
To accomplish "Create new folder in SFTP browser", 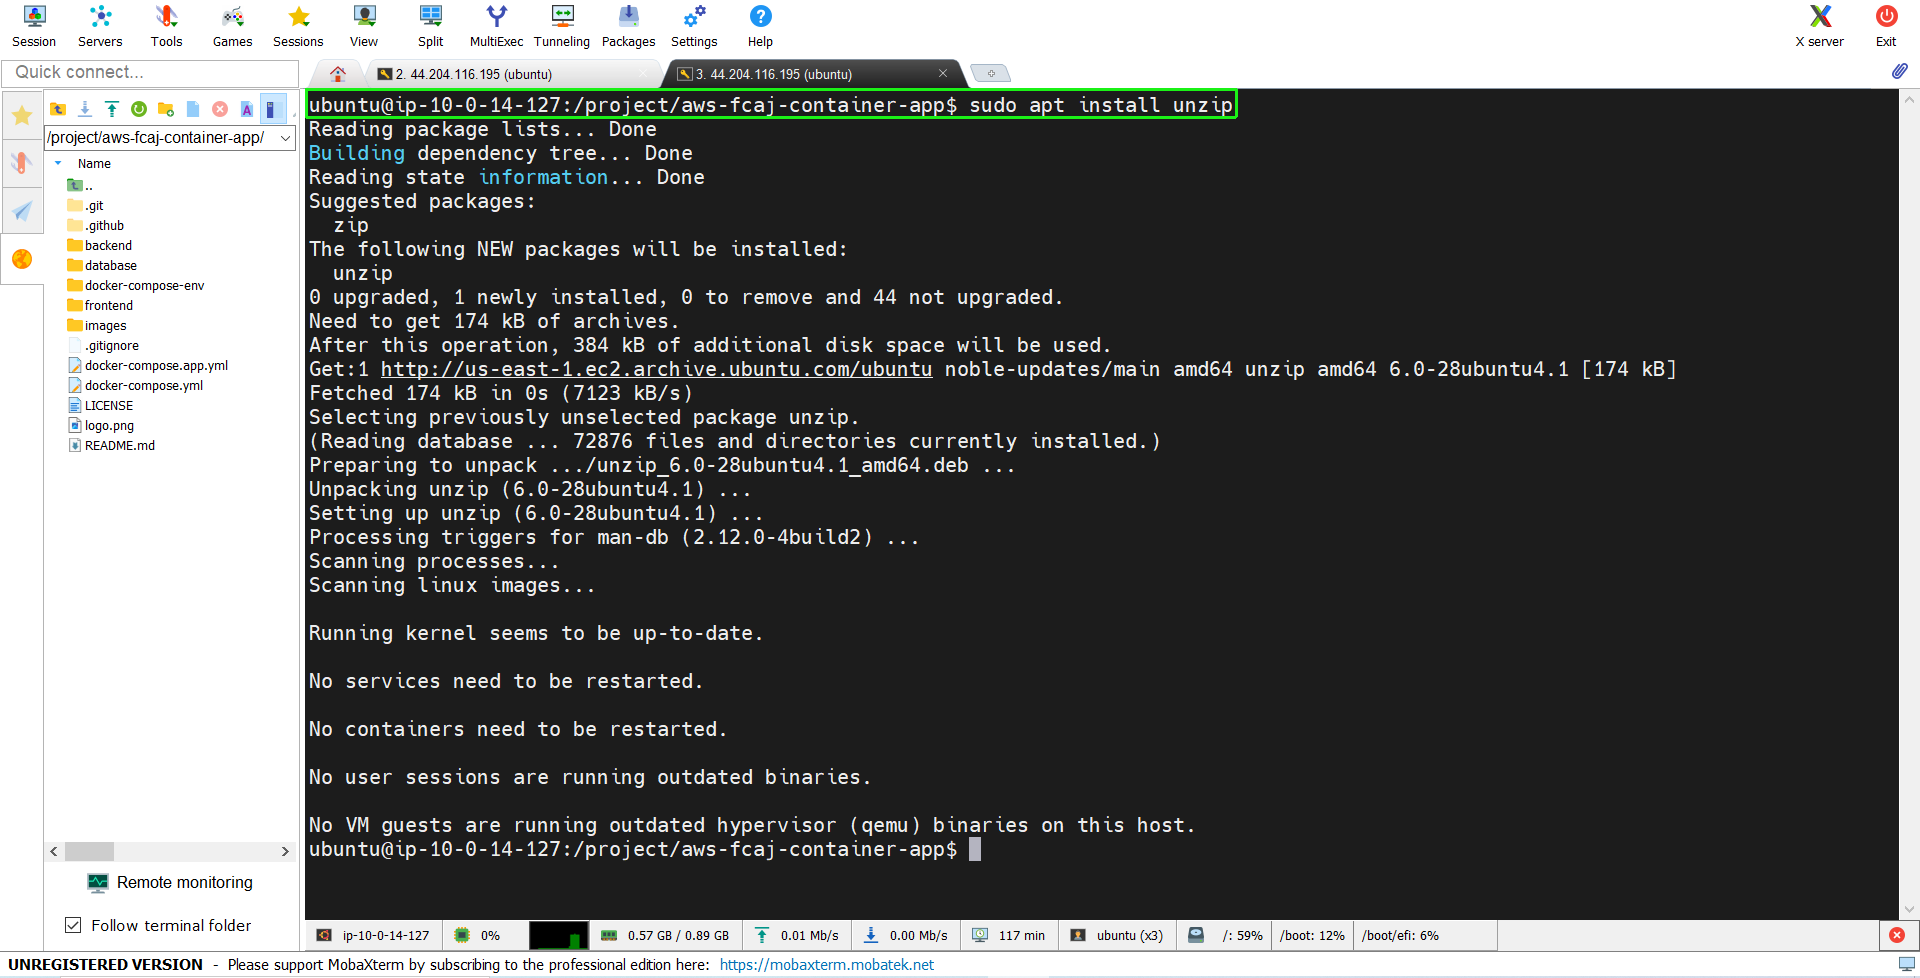I will pos(166,109).
